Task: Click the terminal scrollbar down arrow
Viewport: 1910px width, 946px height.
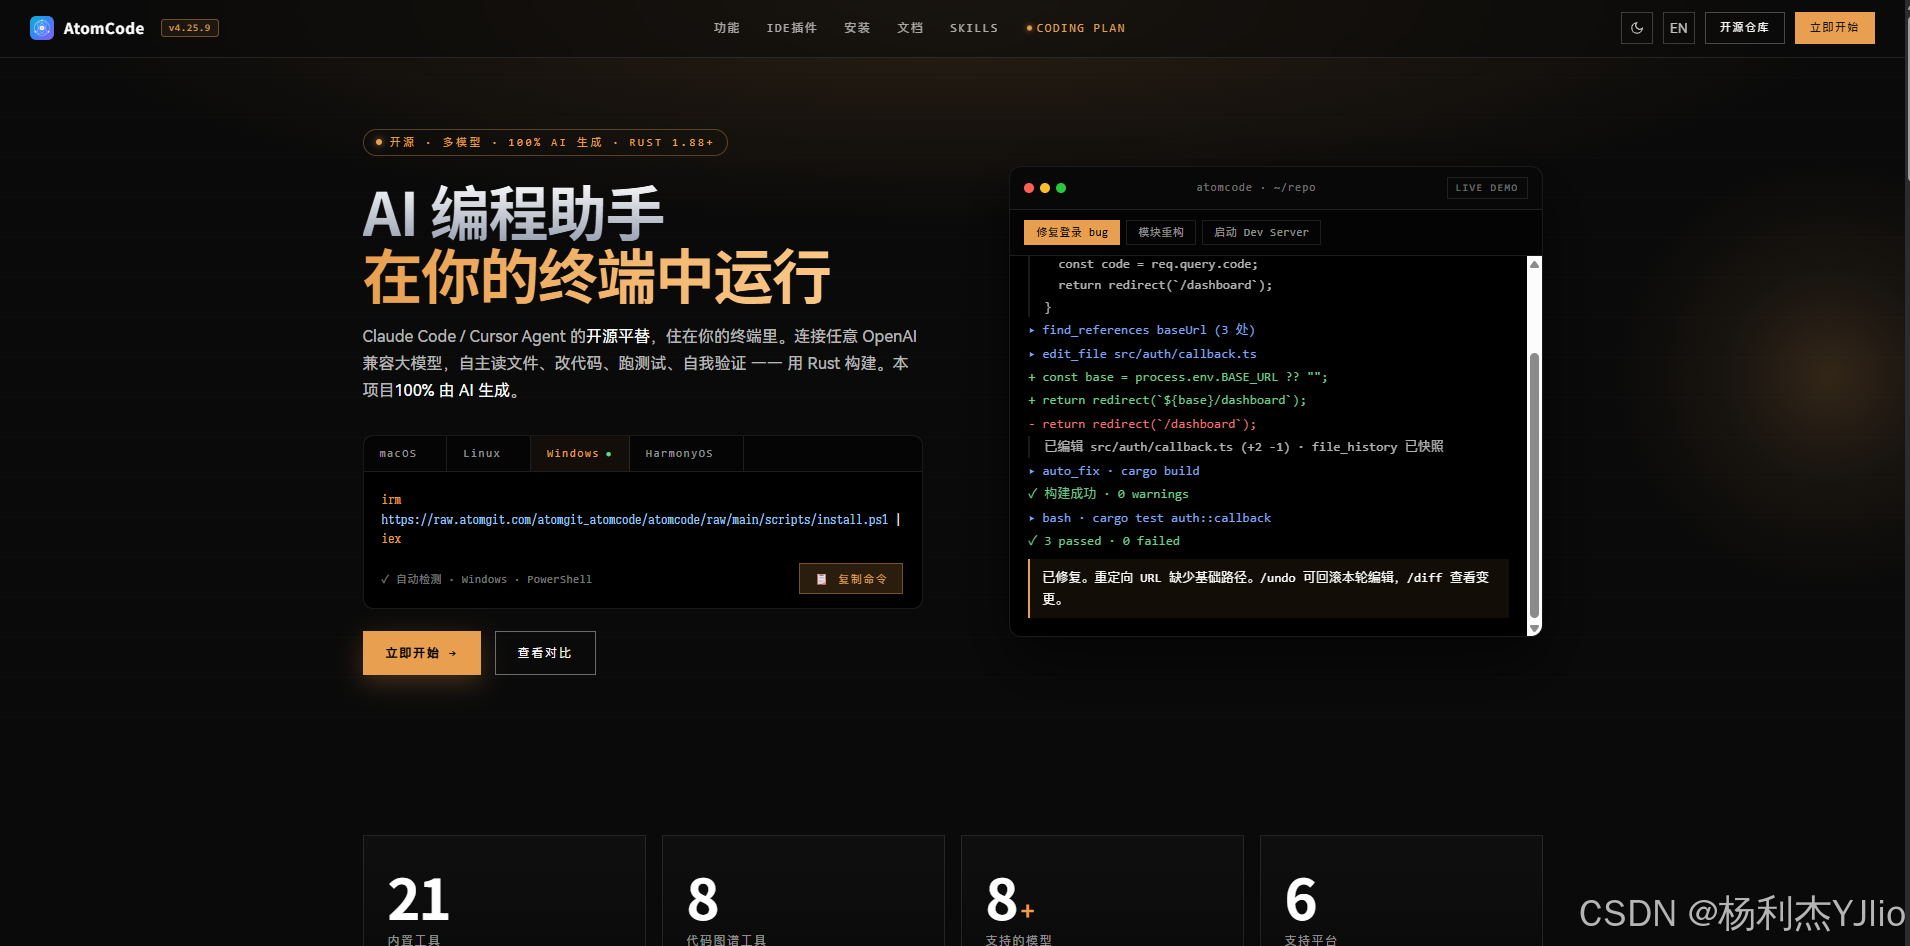Action: click(1534, 628)
